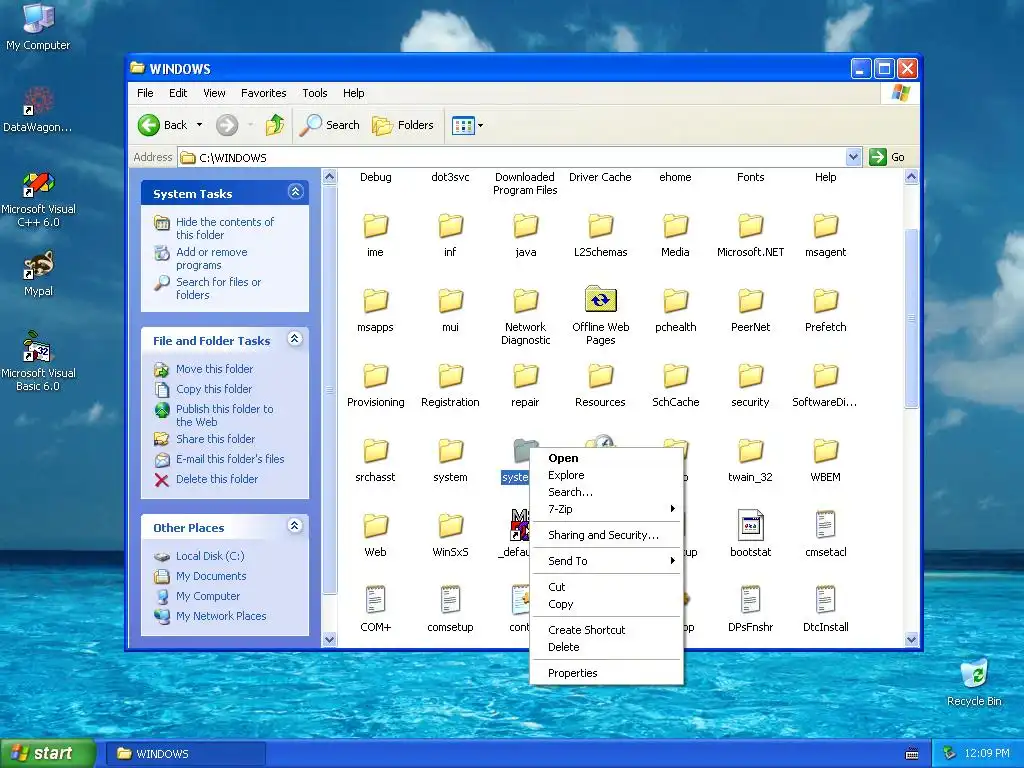This screenshot has width=1024, height=768.
Task: Choose Sharing and Security... from context menu
Action: tap(606, 535)
